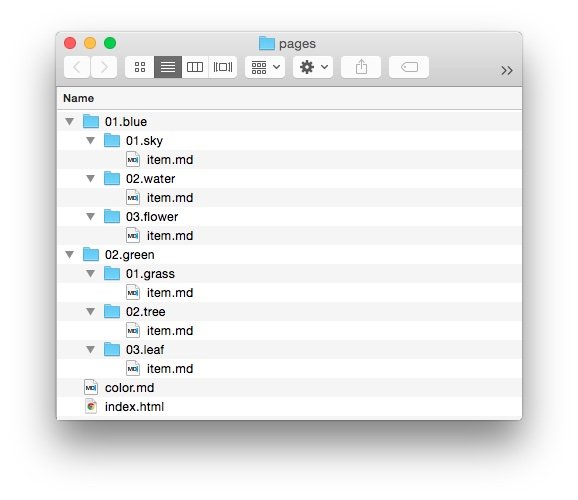This screenshot has height=500, width=578.
Task: Show hidden toolbar items with double chevron
Action: (x=507, y=70)
